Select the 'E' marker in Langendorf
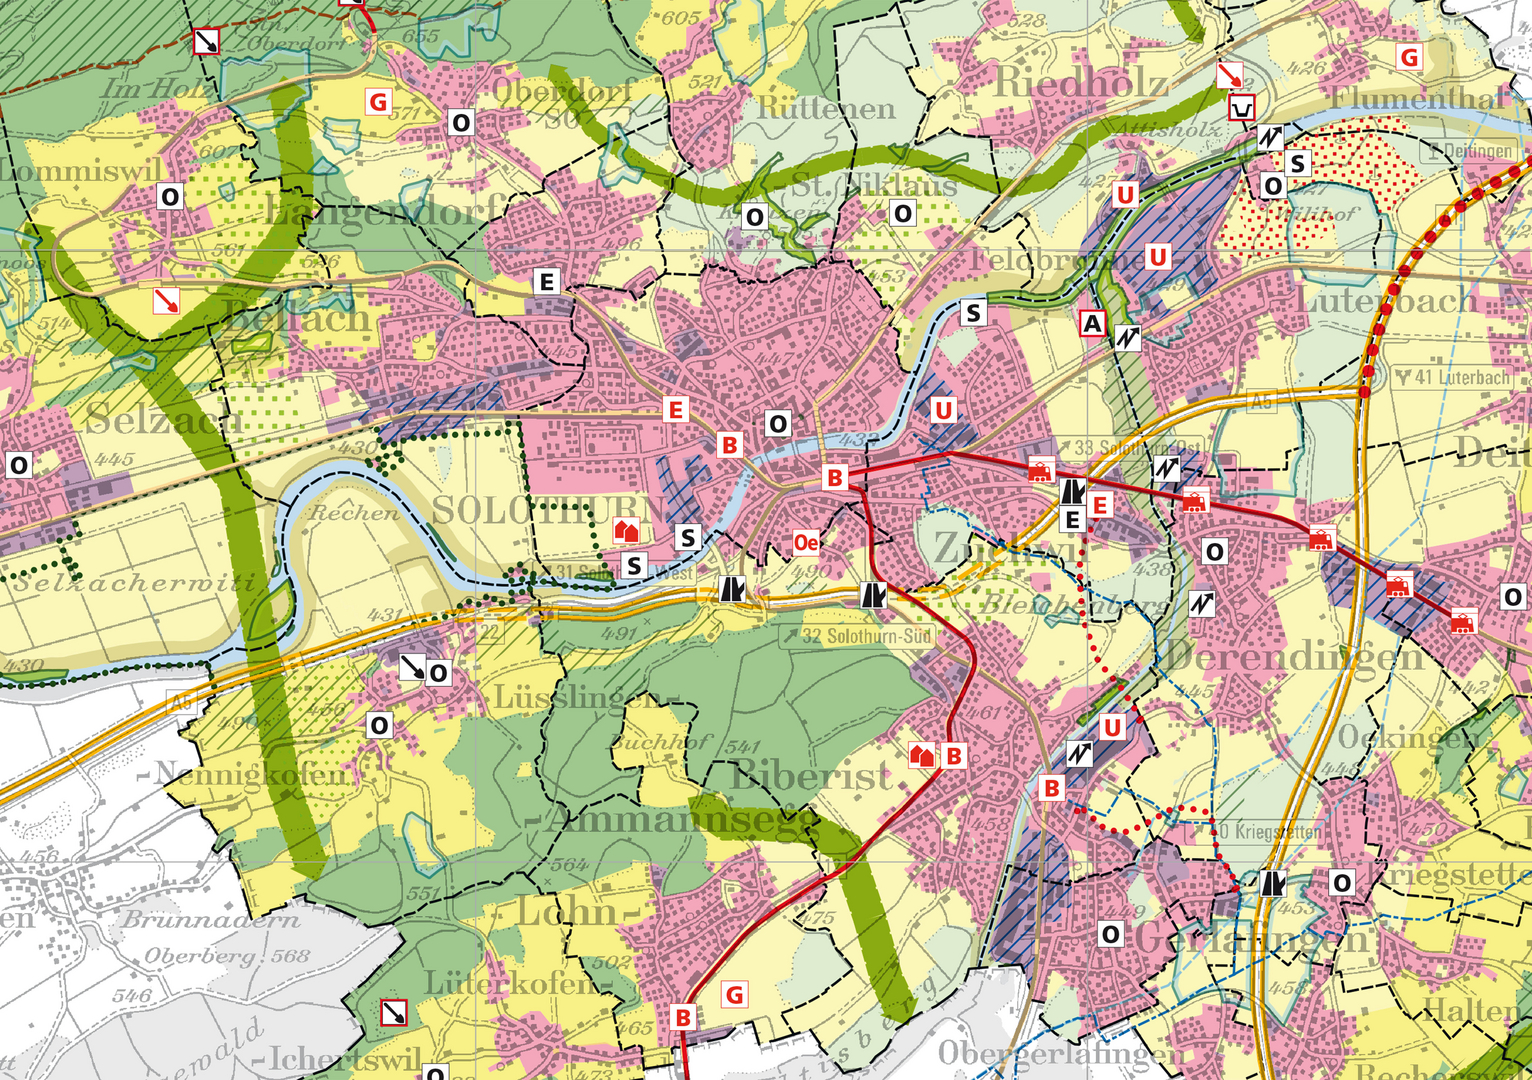The height and width of the screenshot is (1080, 1532). [x=546, y=282]
